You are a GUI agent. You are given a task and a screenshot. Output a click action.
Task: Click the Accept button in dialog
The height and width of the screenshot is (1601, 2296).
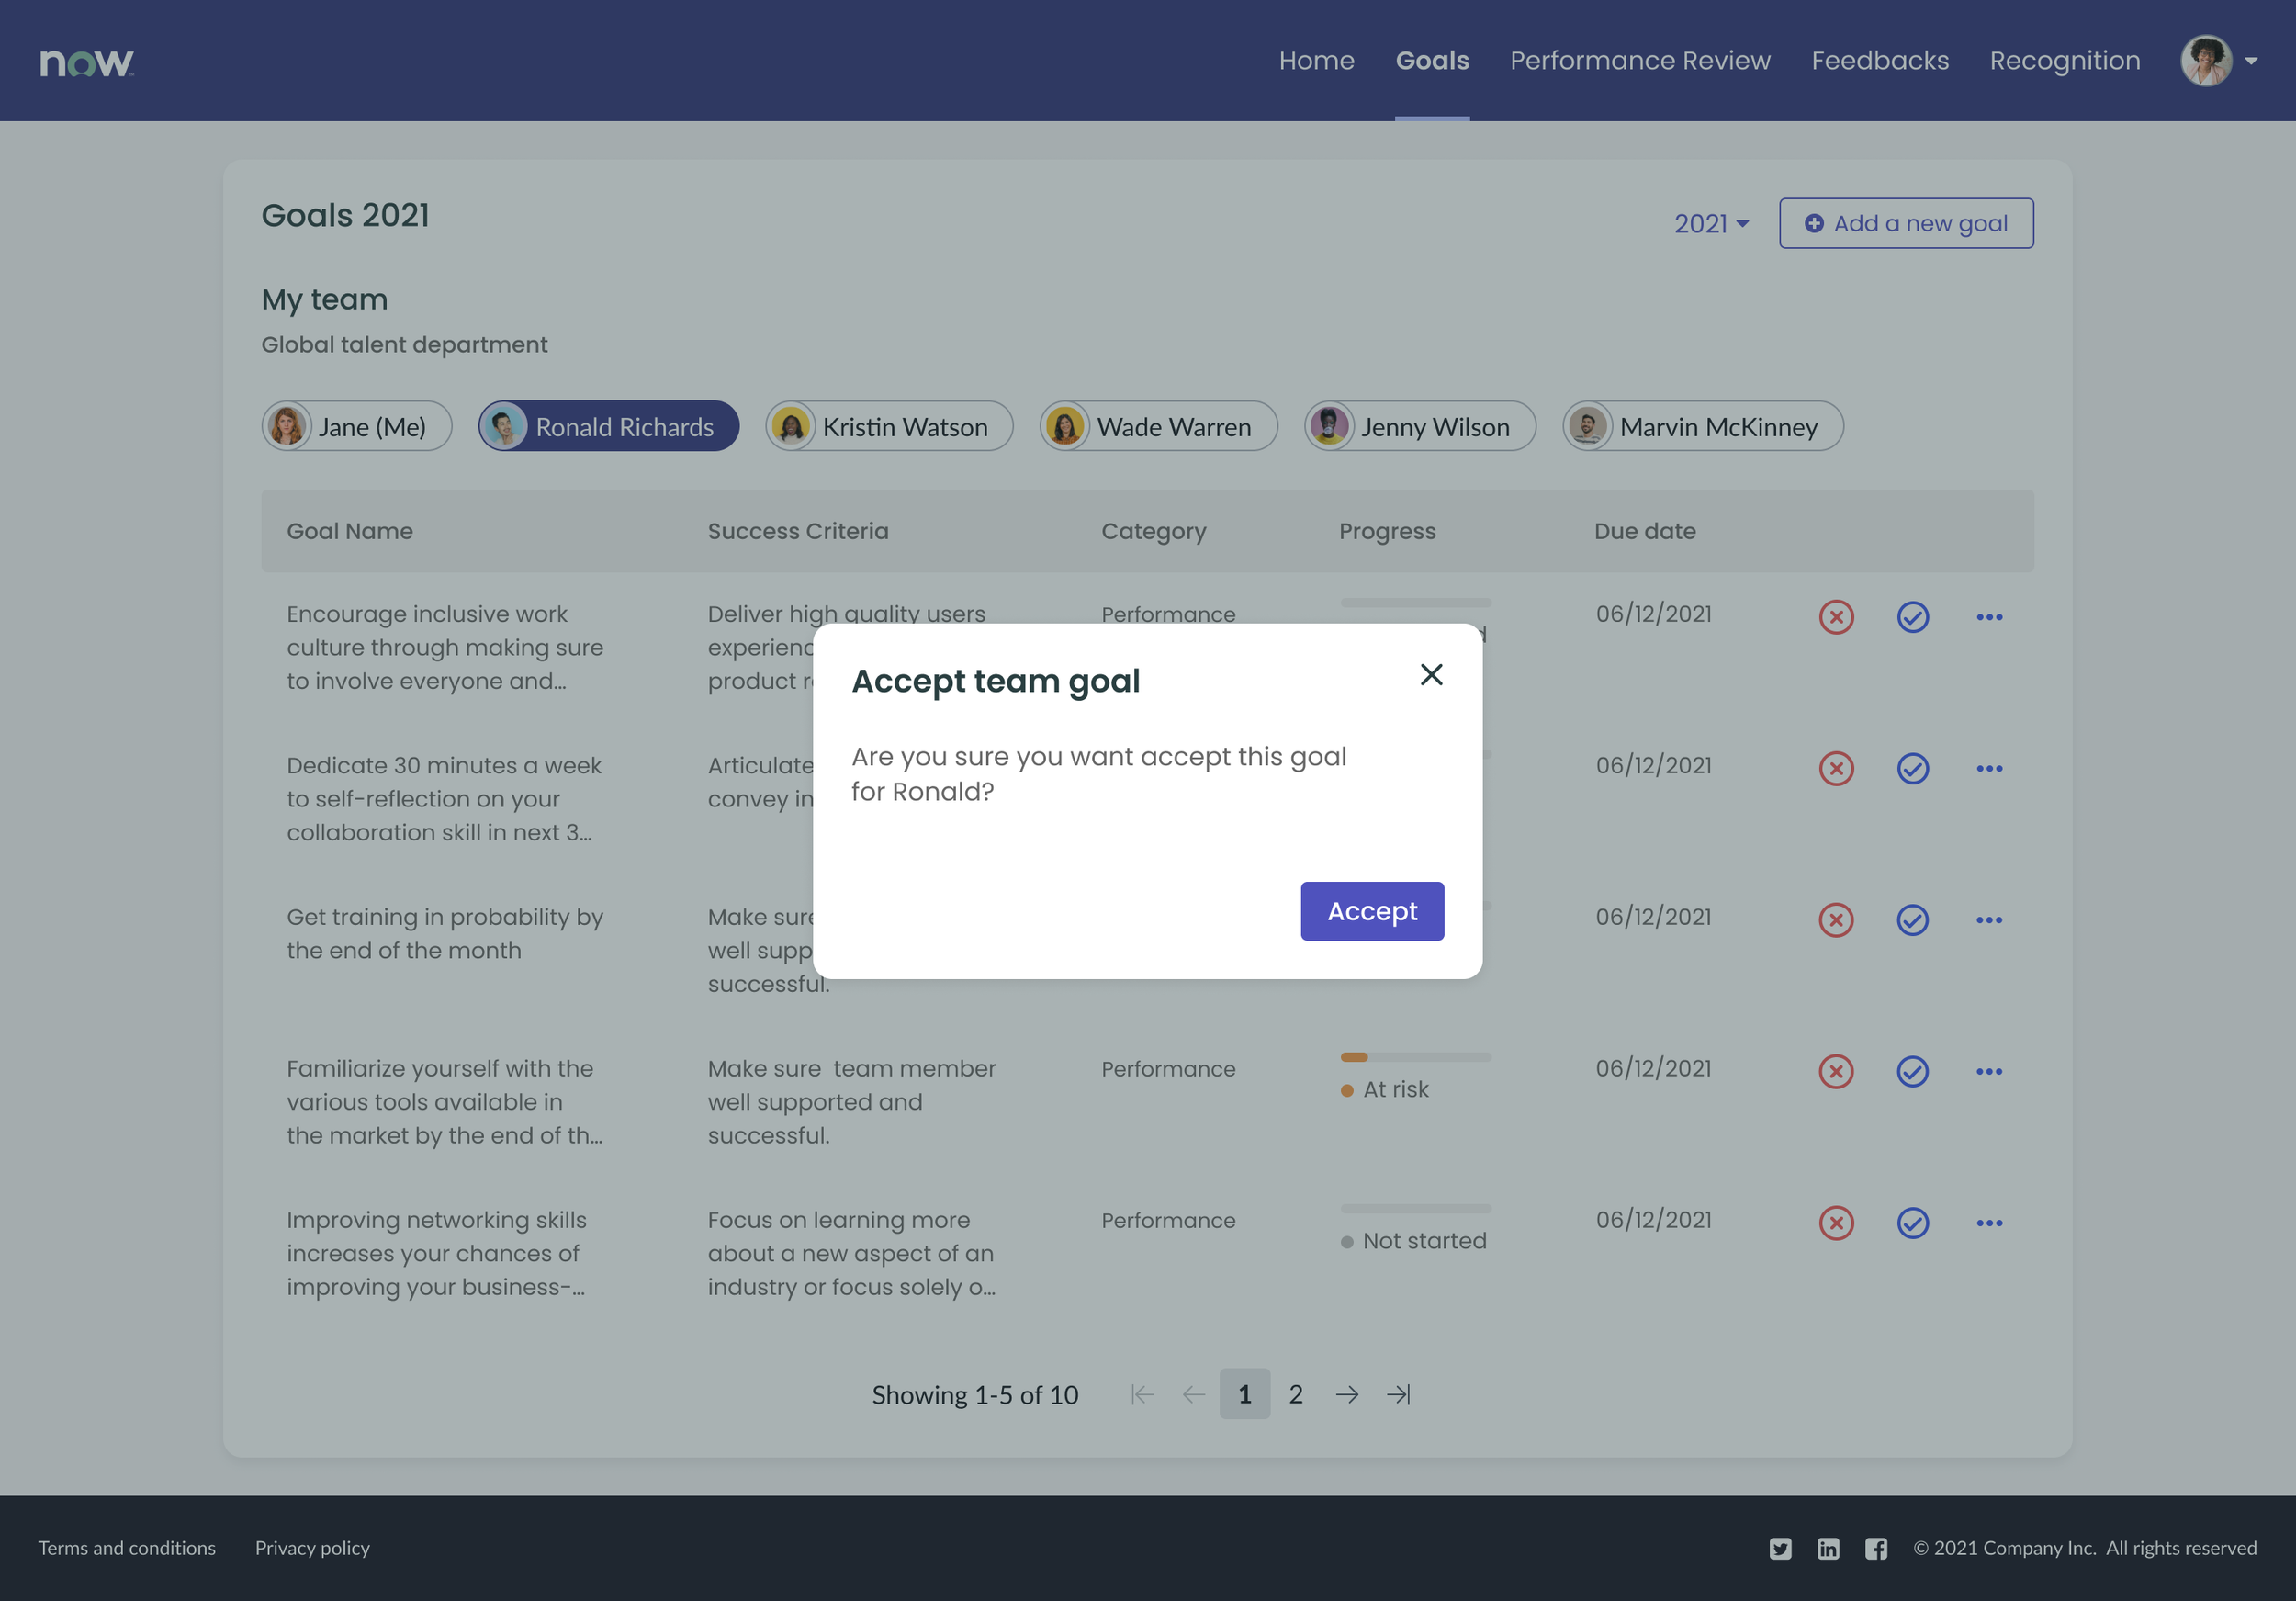click(1371, 911)
